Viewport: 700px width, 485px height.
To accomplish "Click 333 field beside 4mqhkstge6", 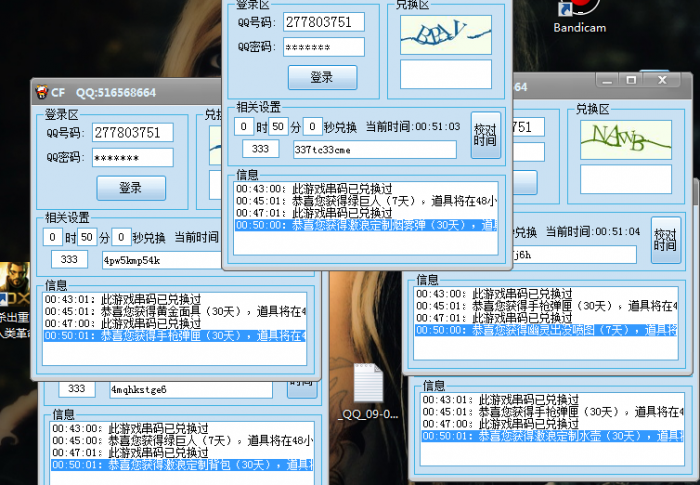I will pos(77,389).
